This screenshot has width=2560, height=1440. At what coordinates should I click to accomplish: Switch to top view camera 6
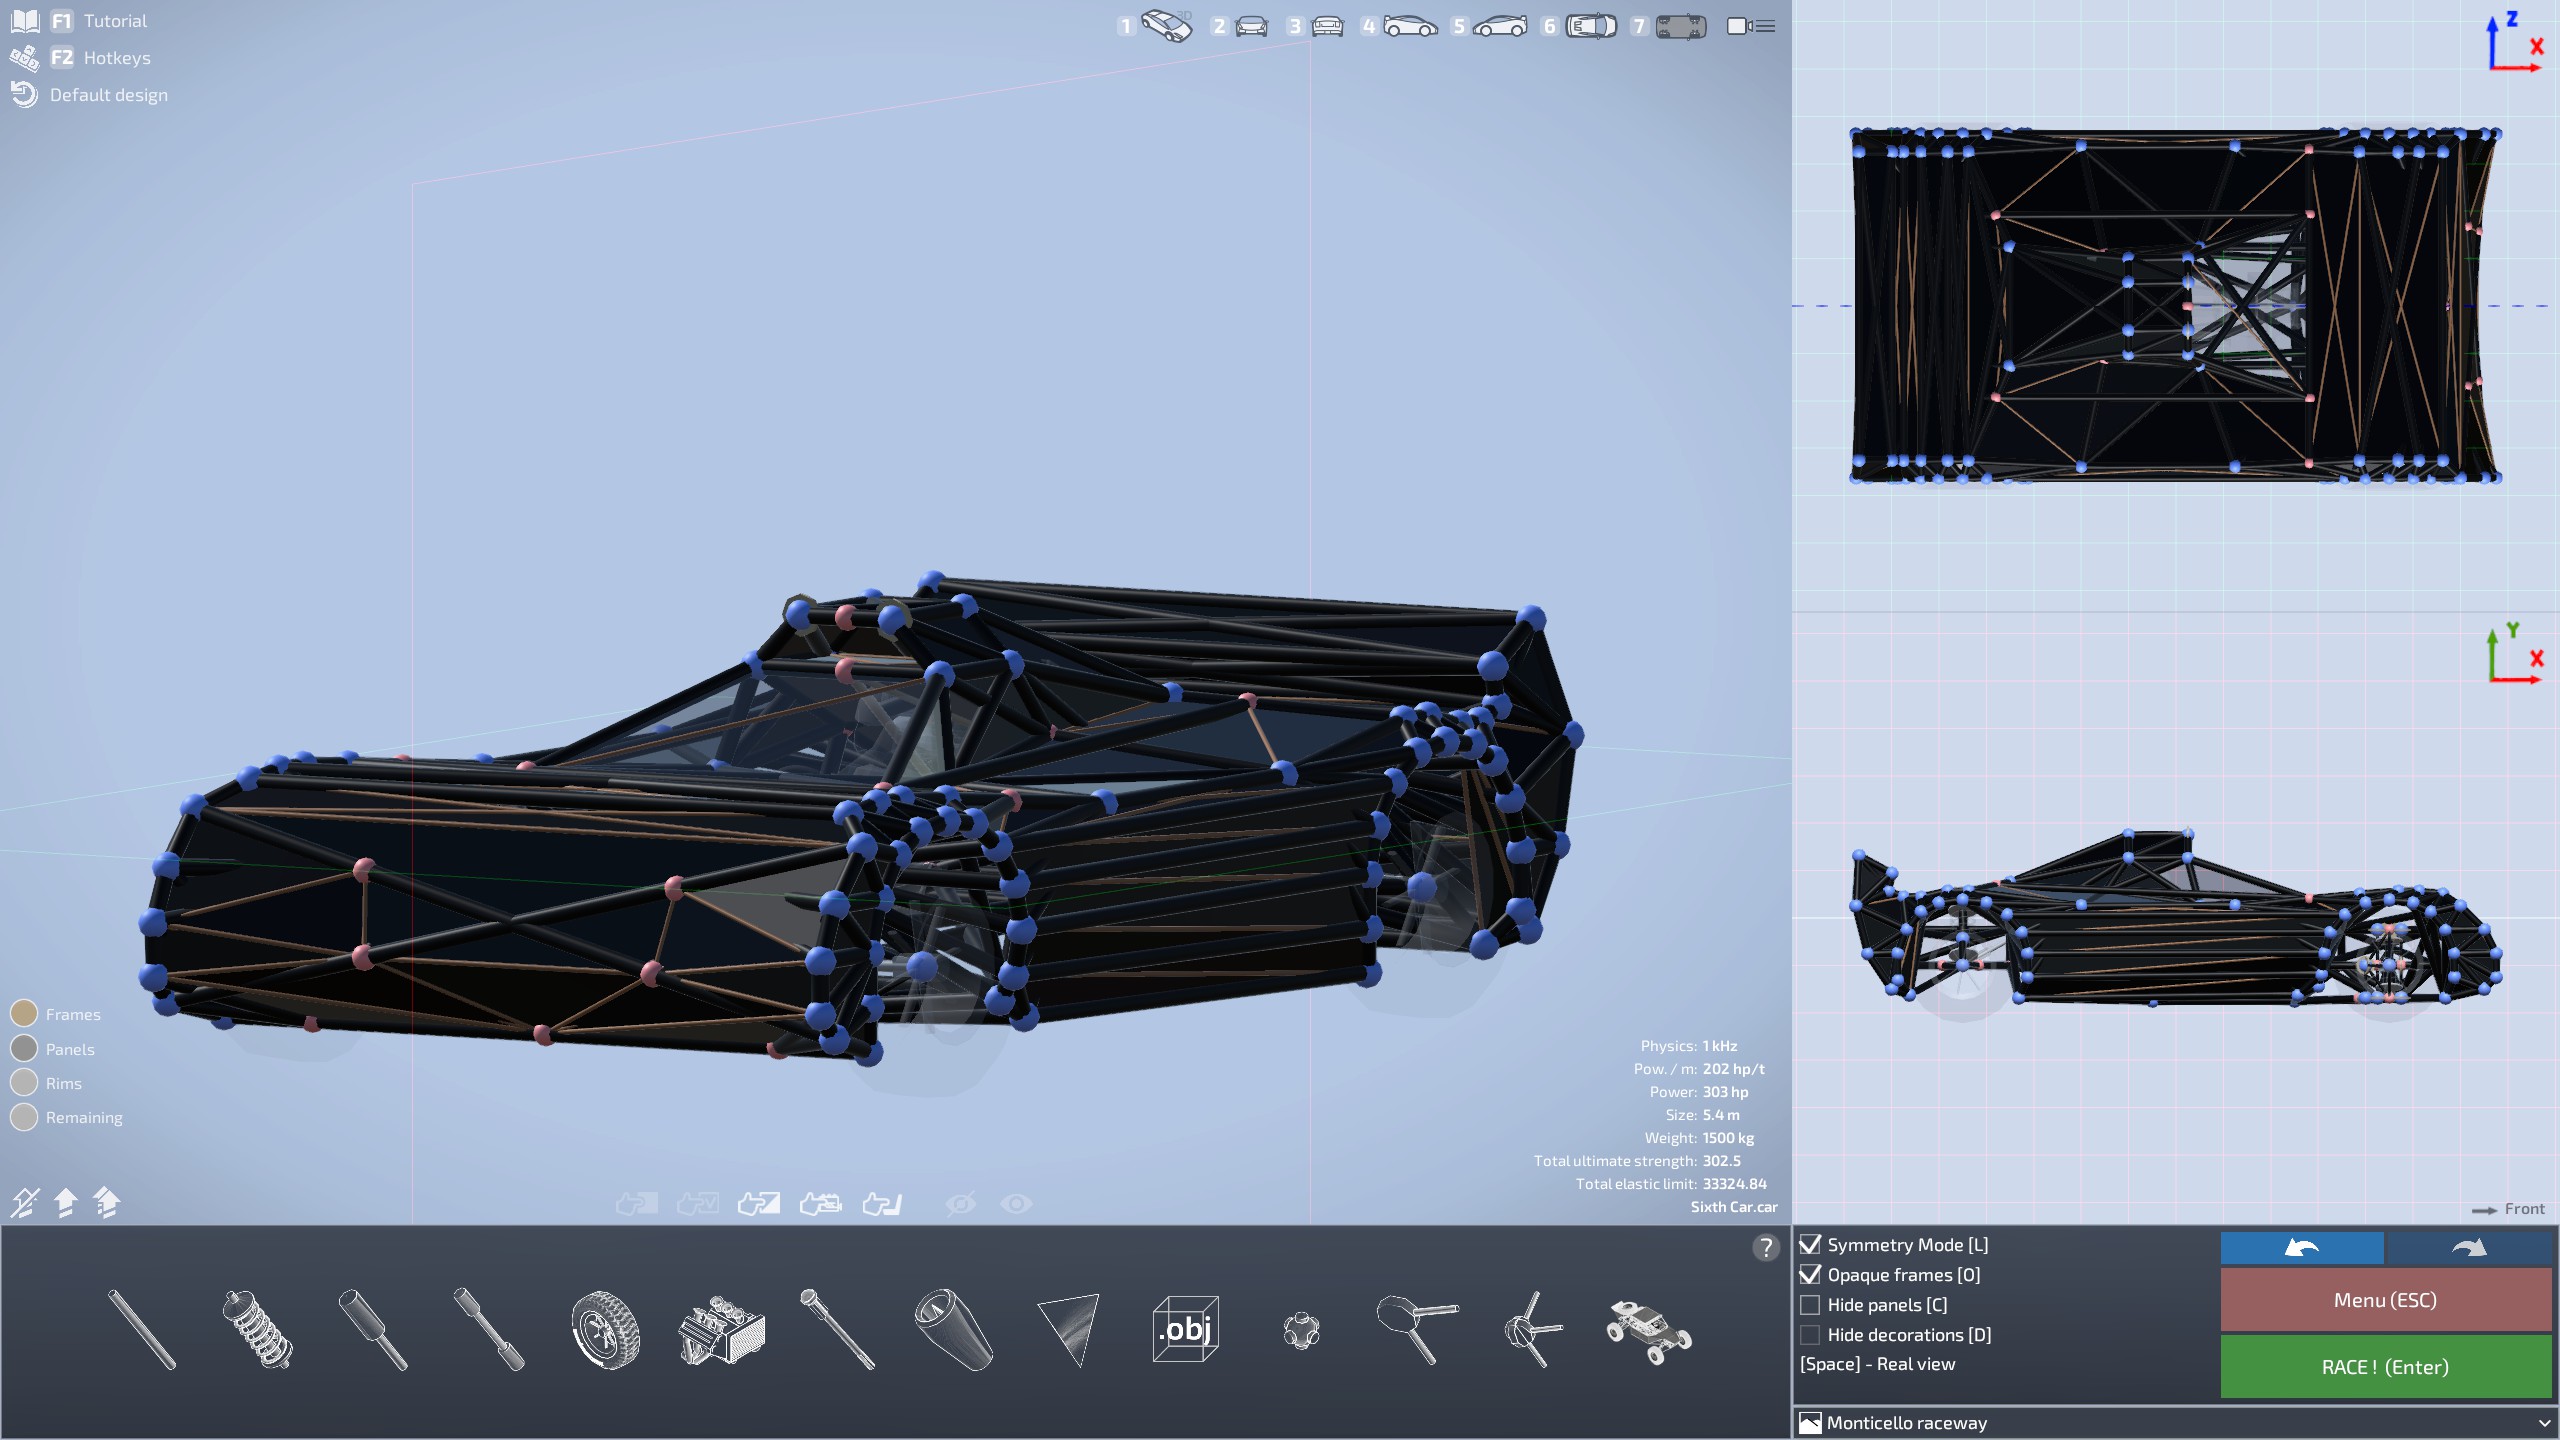(x=1590, y=26)
